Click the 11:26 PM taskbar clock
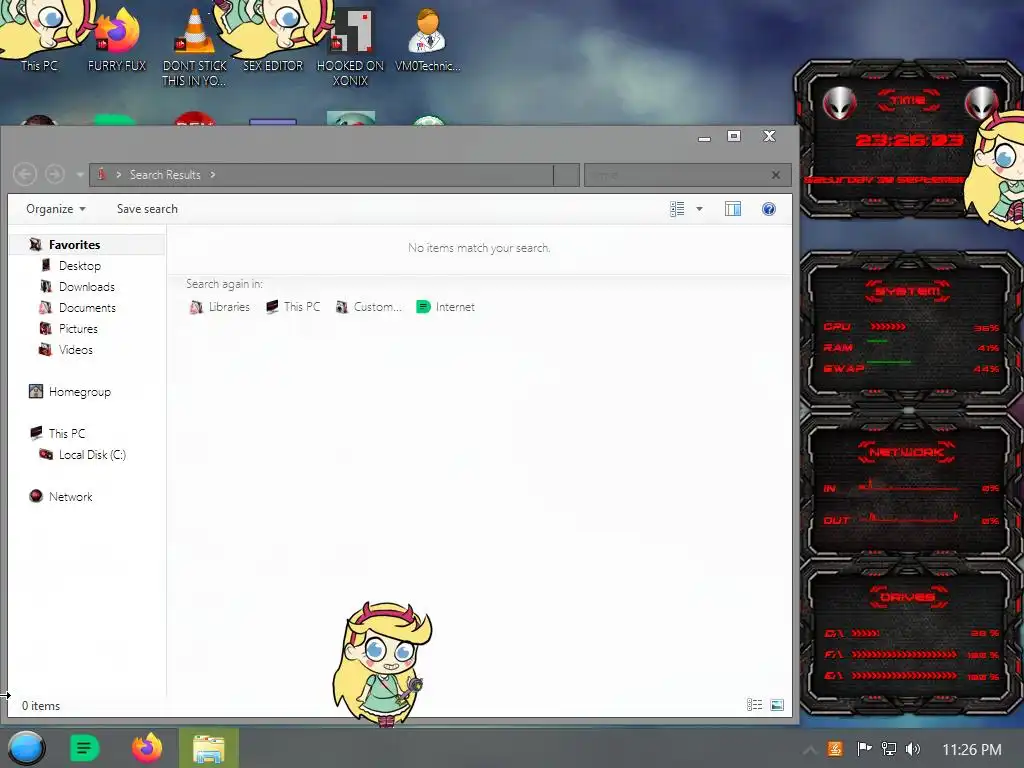1024x768 pixels. pos(972,750)
